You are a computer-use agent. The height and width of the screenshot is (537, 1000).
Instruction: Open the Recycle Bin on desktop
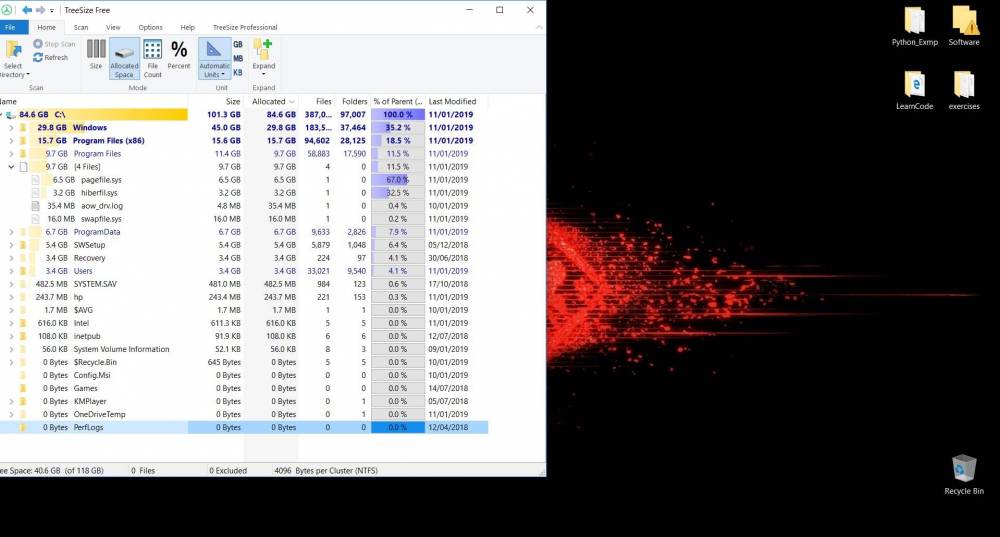(x=964, y=475)
